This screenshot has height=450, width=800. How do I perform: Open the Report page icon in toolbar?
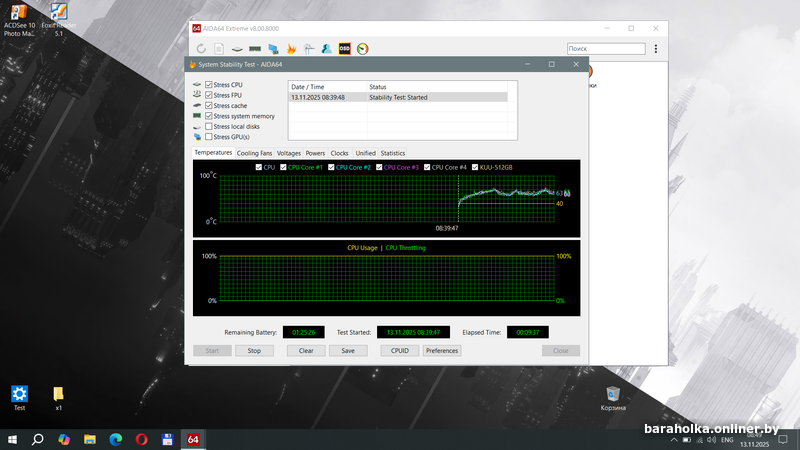pos(219,48)
